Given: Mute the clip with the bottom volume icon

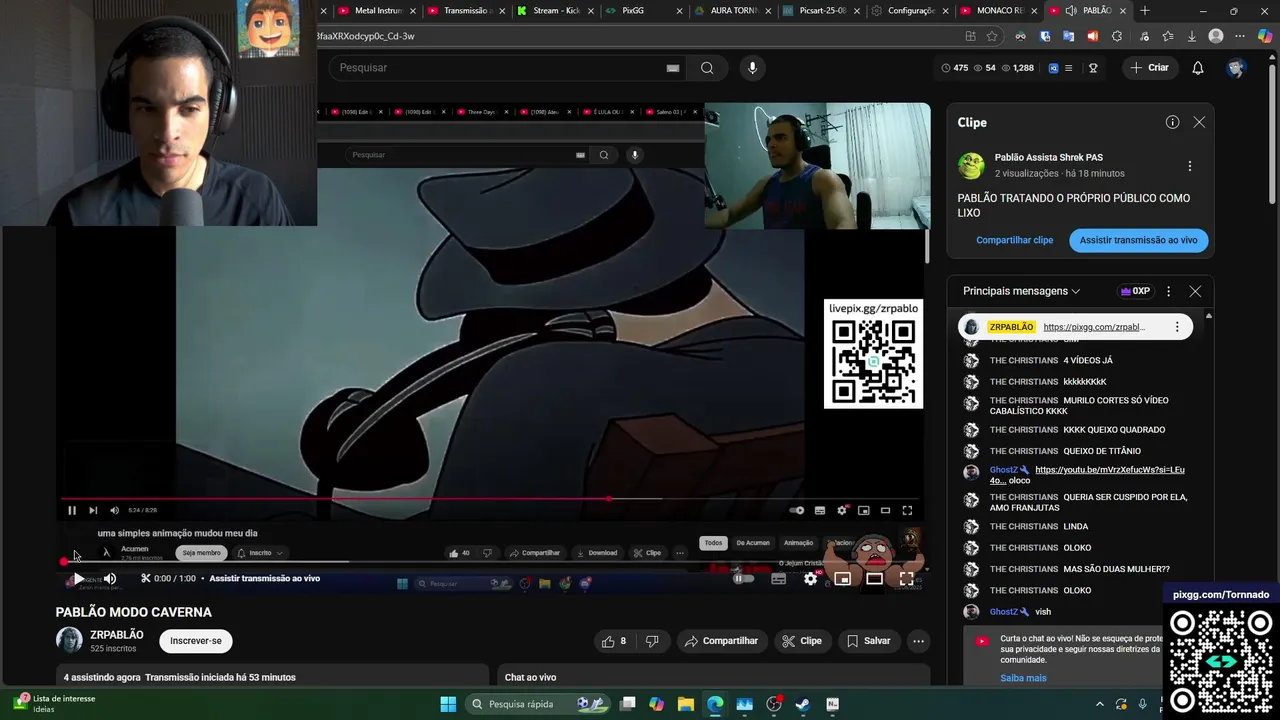Looking at the screenshot, I should [110, 578].
